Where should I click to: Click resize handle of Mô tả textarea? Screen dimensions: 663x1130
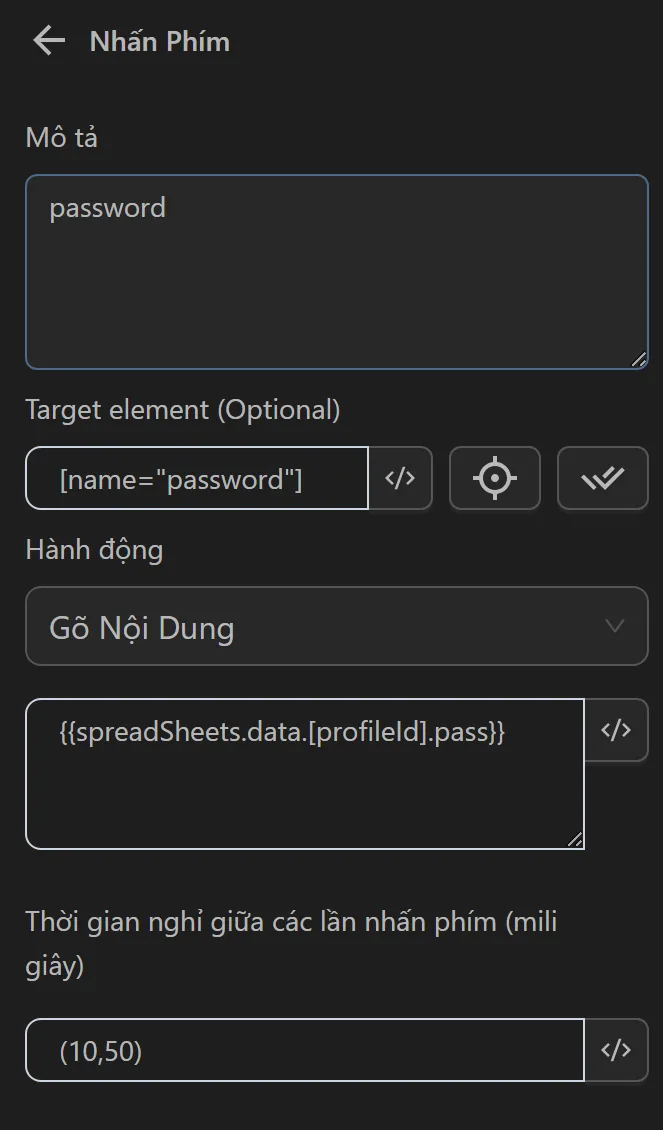(x=638, y=359)
